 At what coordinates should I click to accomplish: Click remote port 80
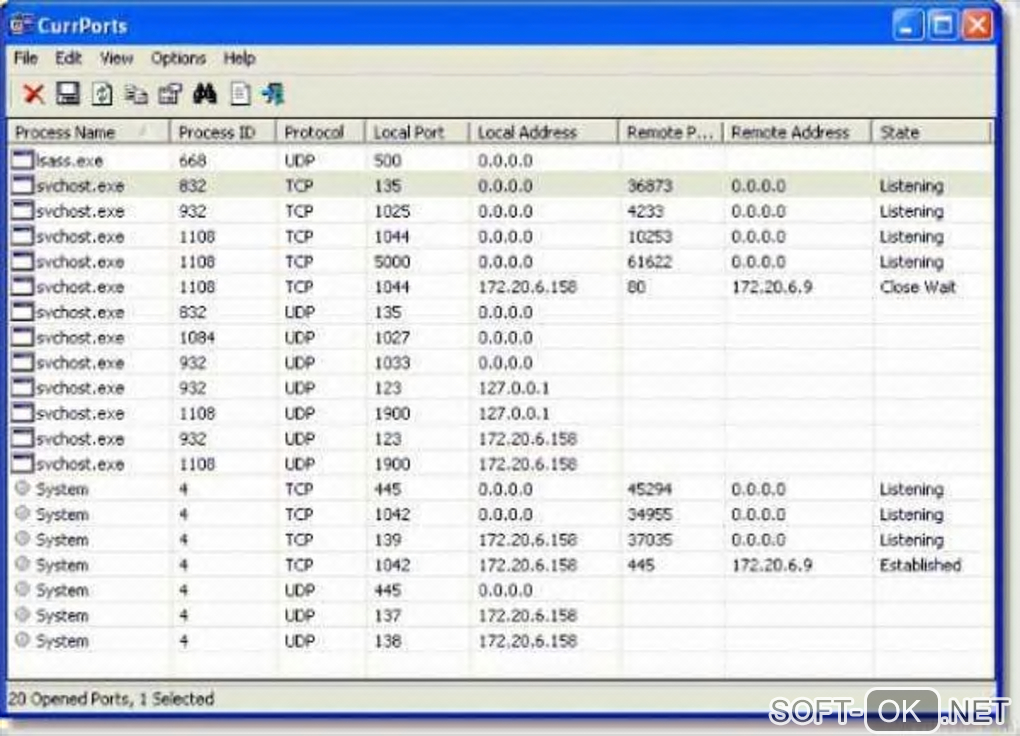636,287
